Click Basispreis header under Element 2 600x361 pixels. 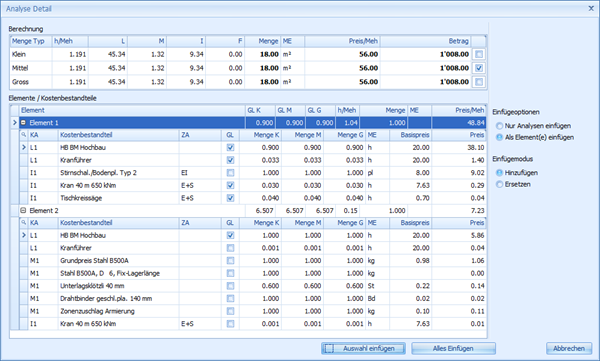pos(410,222)
